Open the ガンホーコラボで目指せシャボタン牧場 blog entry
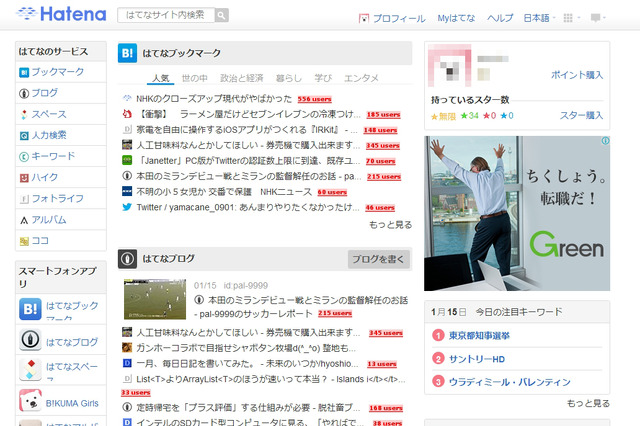The width and height of the screenshot is (640, 426). [x=246, y=348]
